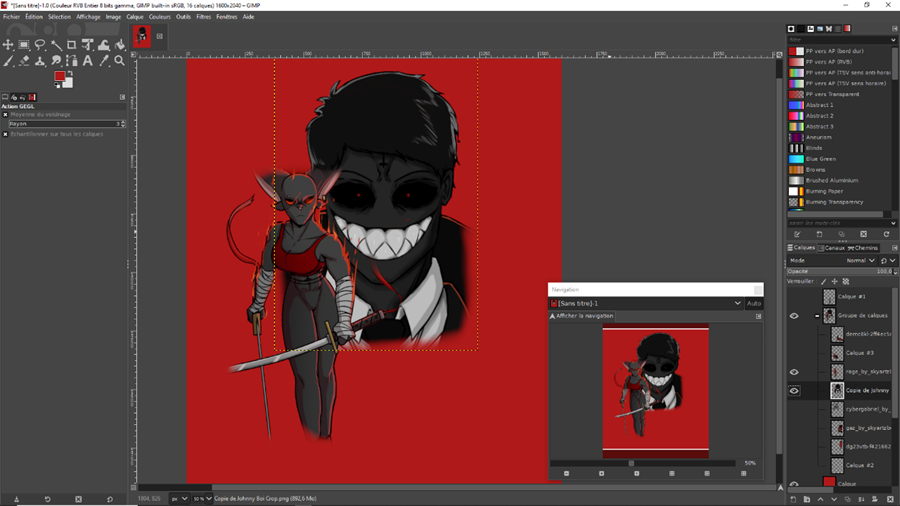Switch to the Canaux tab

coord(833,248)
